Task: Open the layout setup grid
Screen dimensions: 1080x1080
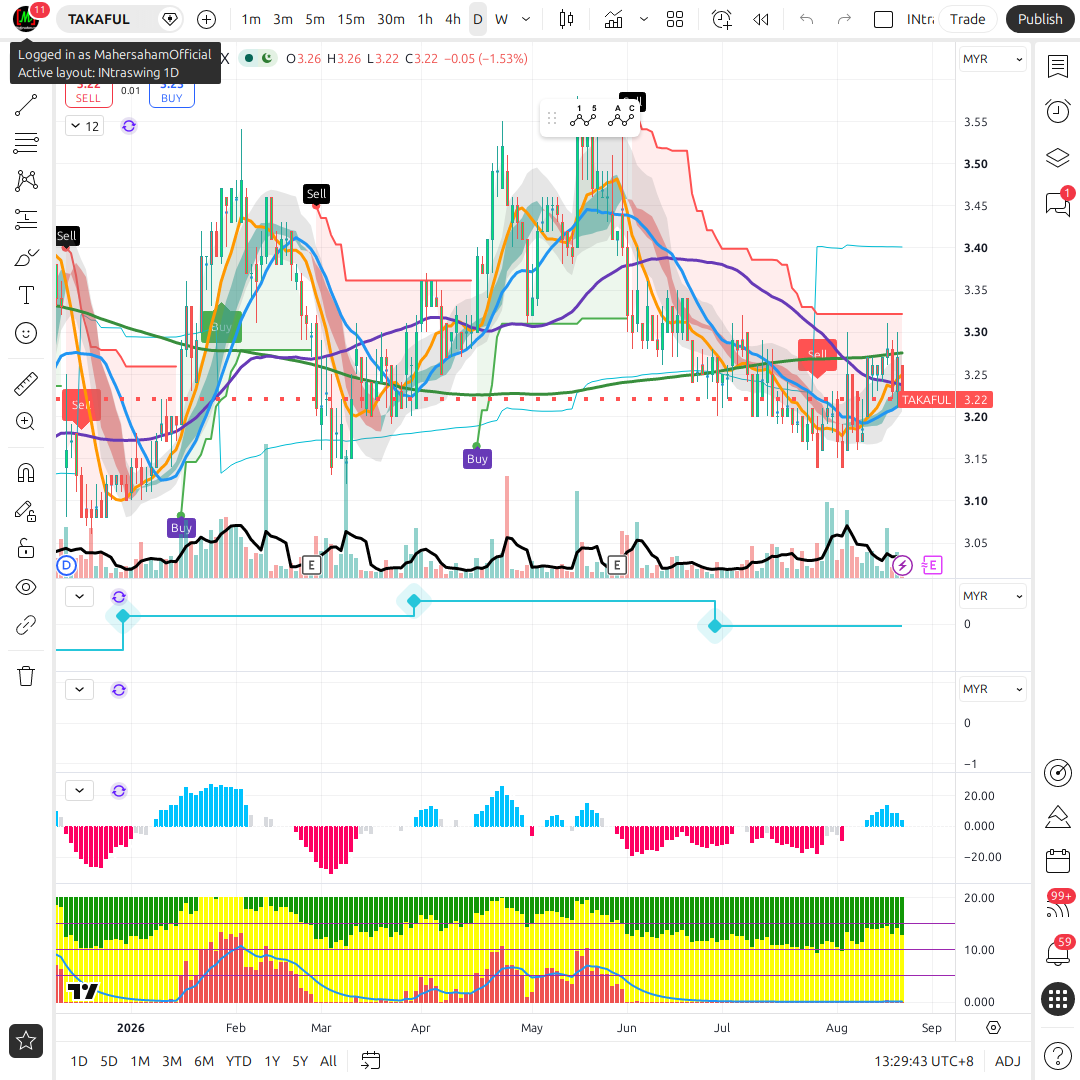Action: point(675,19)
